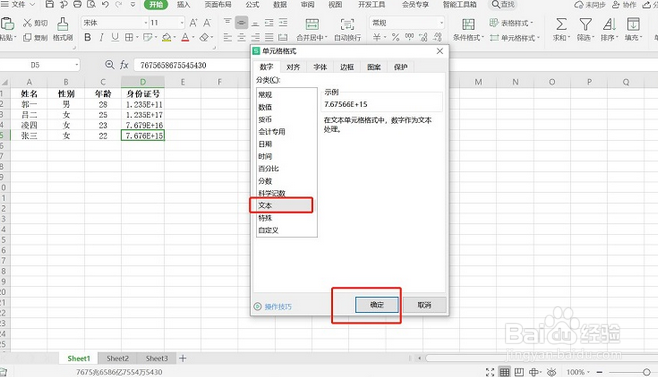Open Conditional Formatting icon
This screenshot has height=377, width=658.
[x=468, y=24]
